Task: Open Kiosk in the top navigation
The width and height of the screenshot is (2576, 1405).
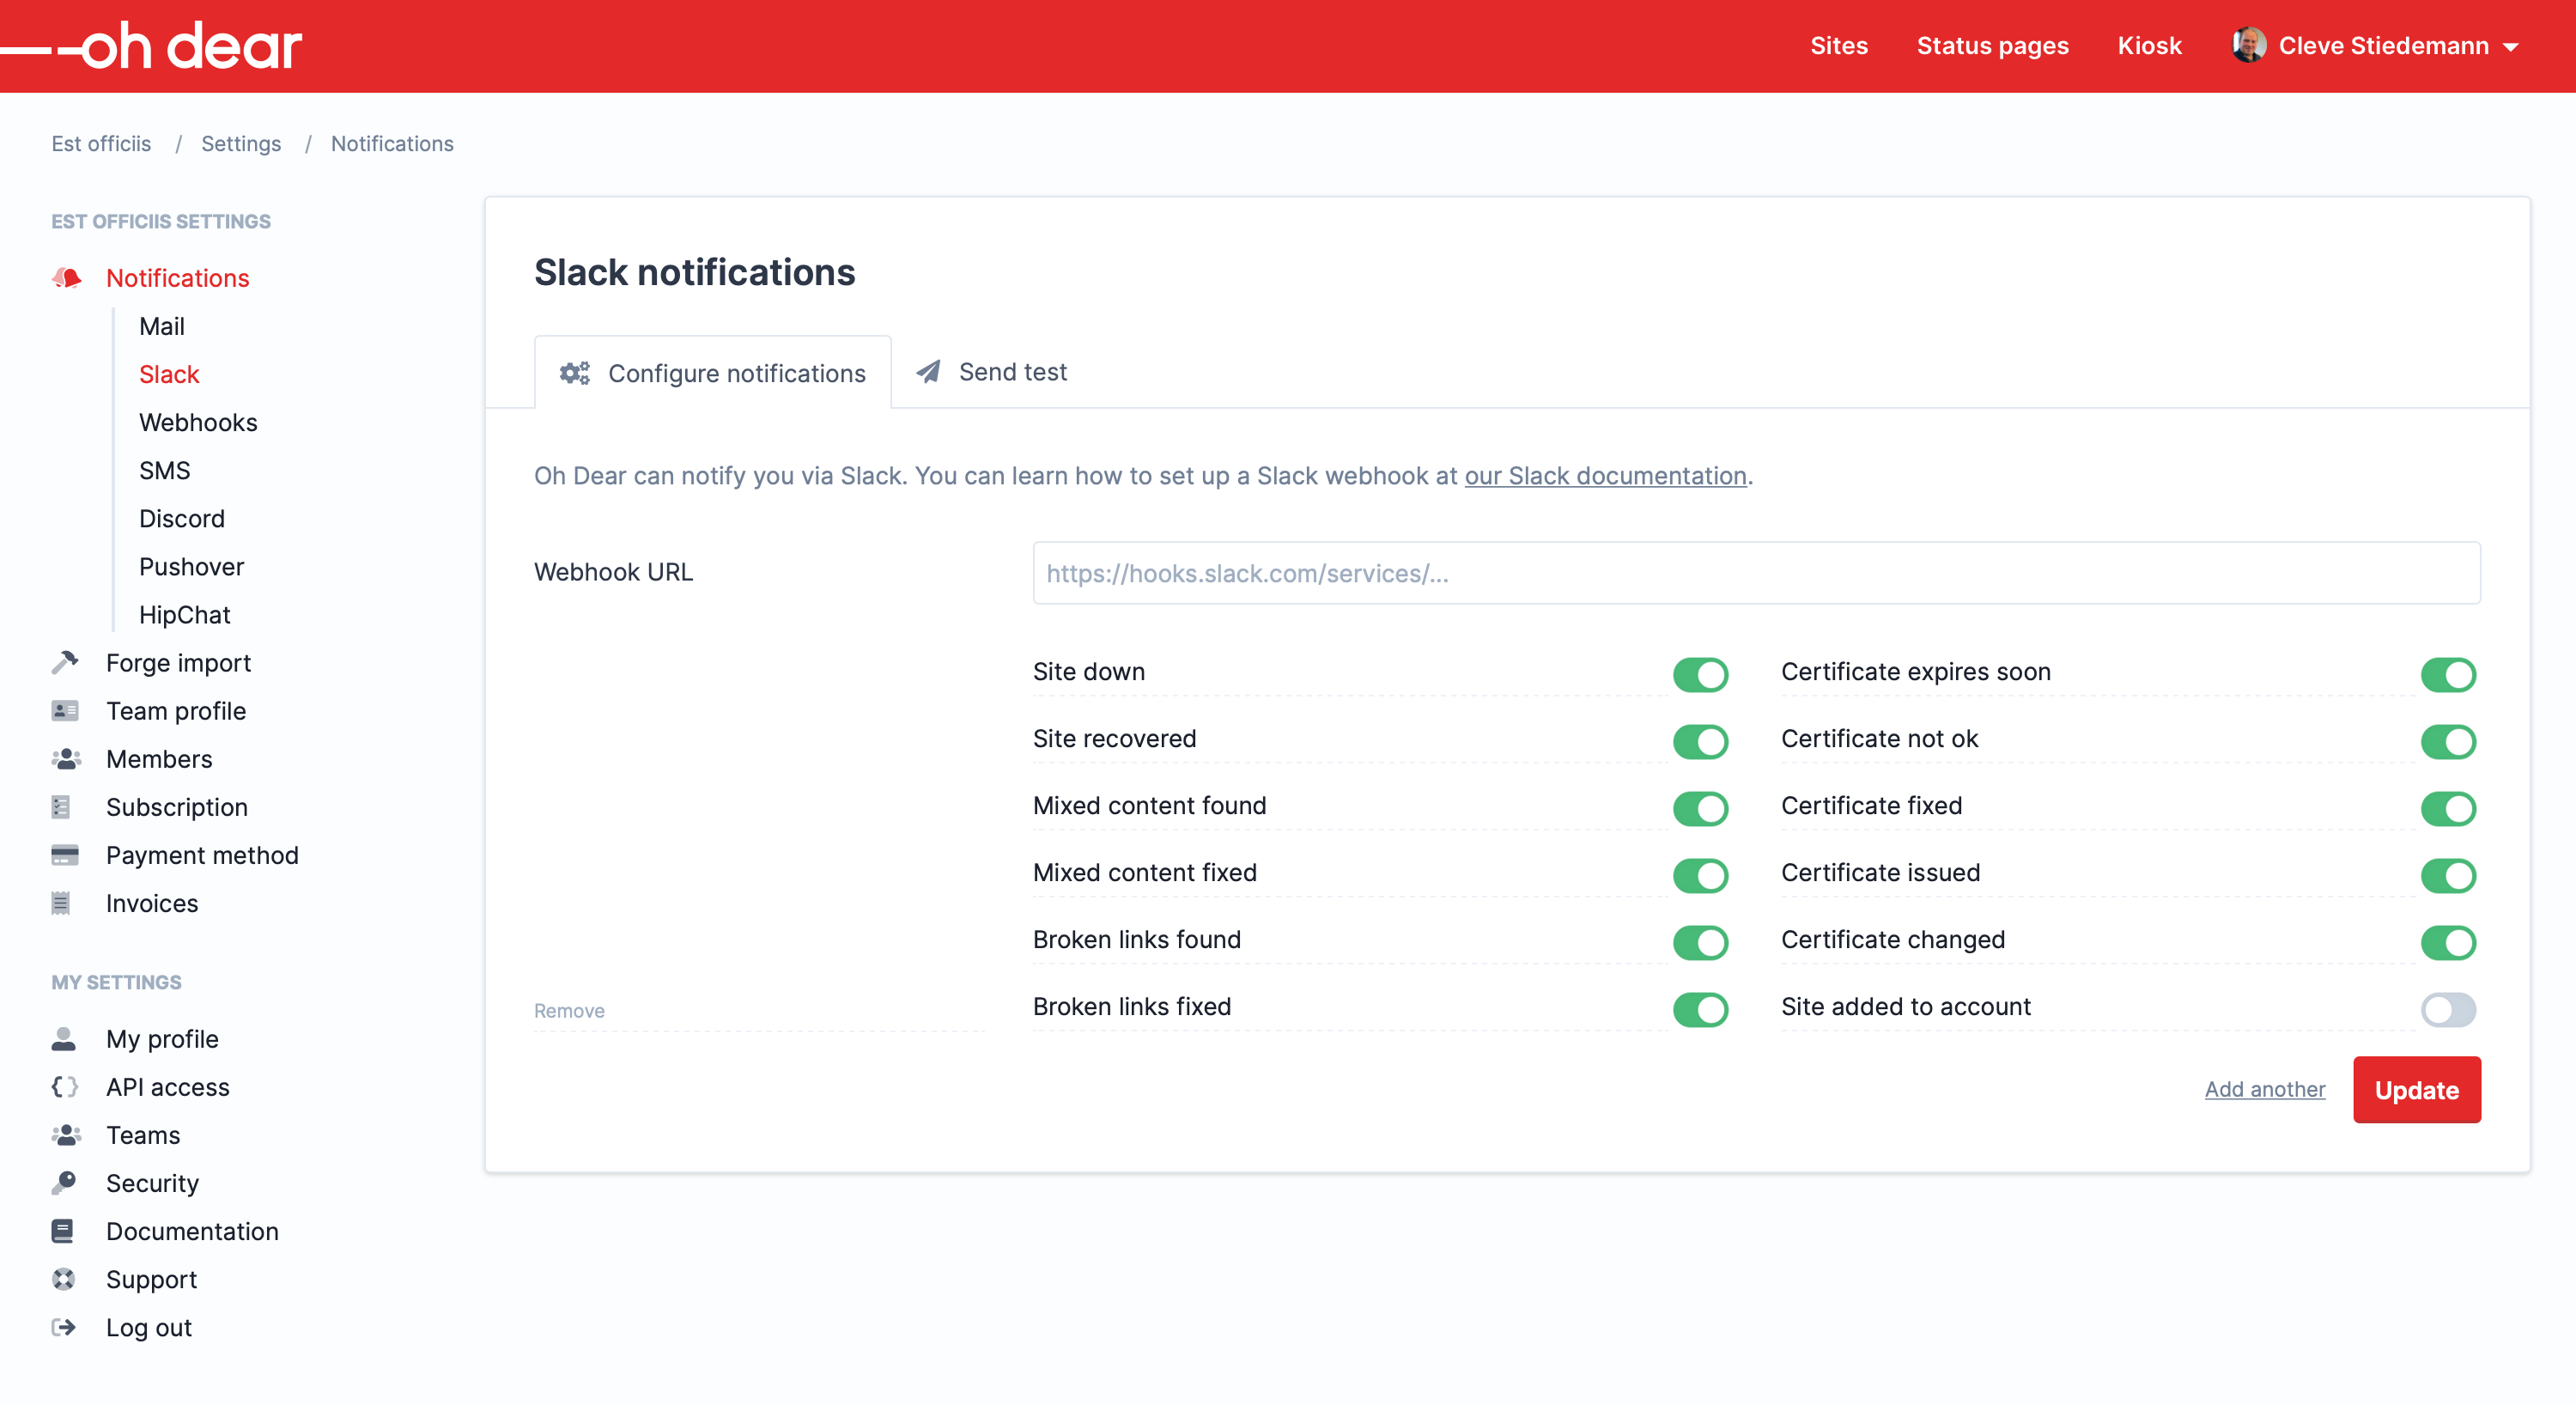Action: pos(2149,46)
